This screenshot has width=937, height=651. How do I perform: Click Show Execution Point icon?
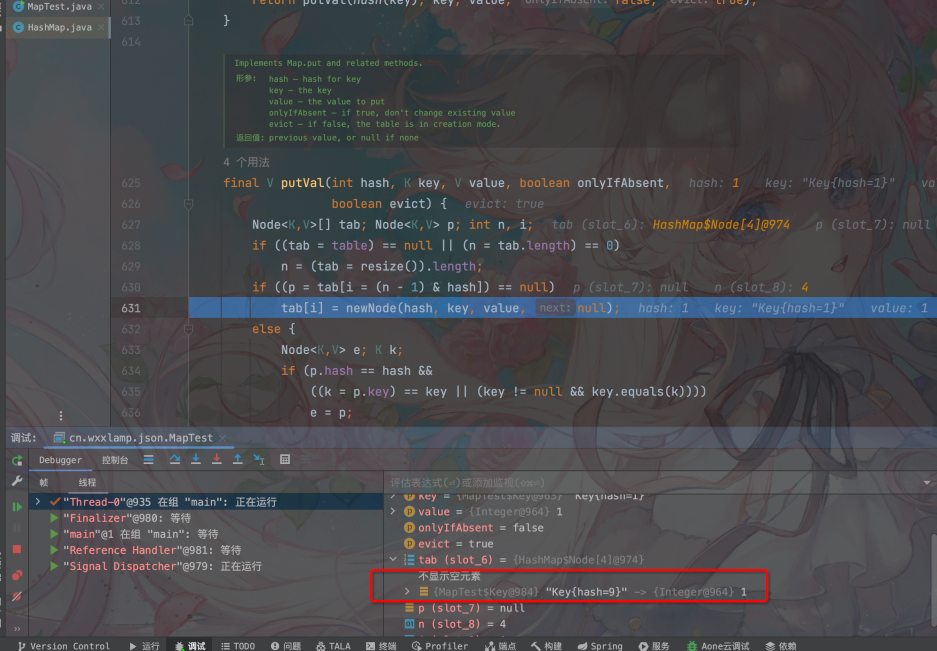pyautogui.click(x=148, y=459)
